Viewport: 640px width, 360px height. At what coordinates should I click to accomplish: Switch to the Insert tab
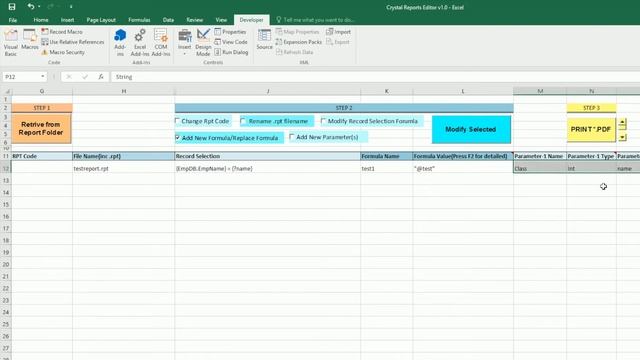point(67,20)
